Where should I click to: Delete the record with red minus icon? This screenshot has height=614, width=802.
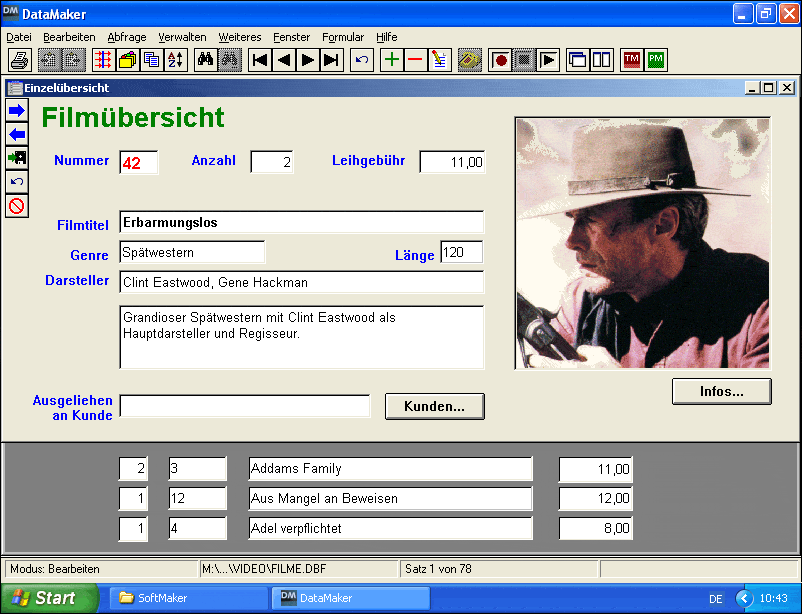(x=415, y=60)
